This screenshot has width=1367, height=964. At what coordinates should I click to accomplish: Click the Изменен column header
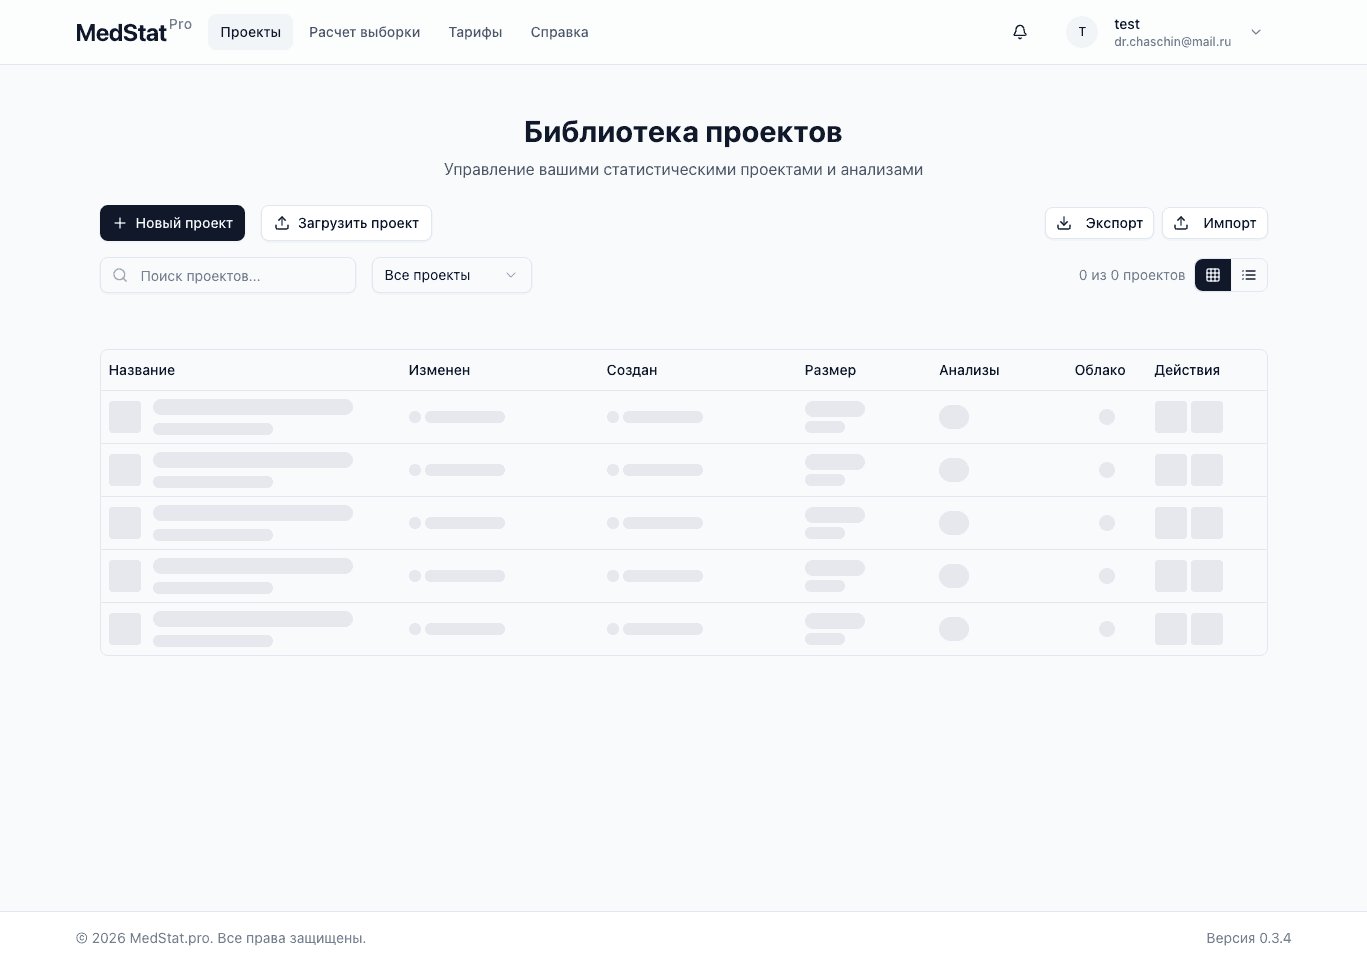pyautogui.click(x=439, y=370)
